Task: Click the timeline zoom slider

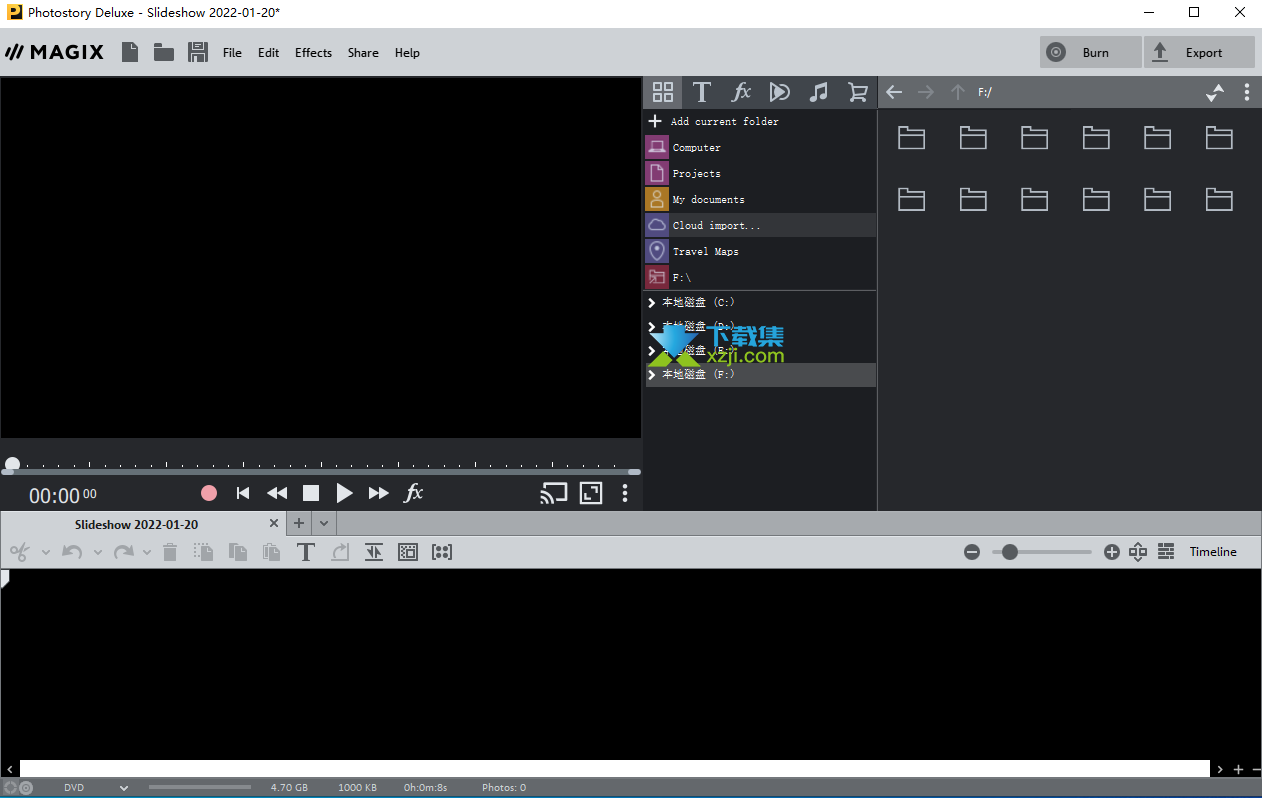Action: [1042, 552]
